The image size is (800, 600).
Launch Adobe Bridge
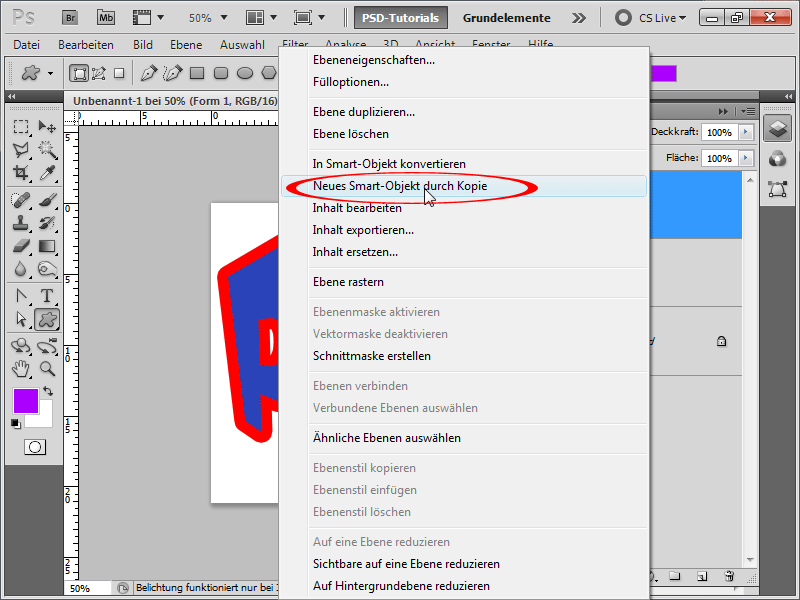(70, 18)
